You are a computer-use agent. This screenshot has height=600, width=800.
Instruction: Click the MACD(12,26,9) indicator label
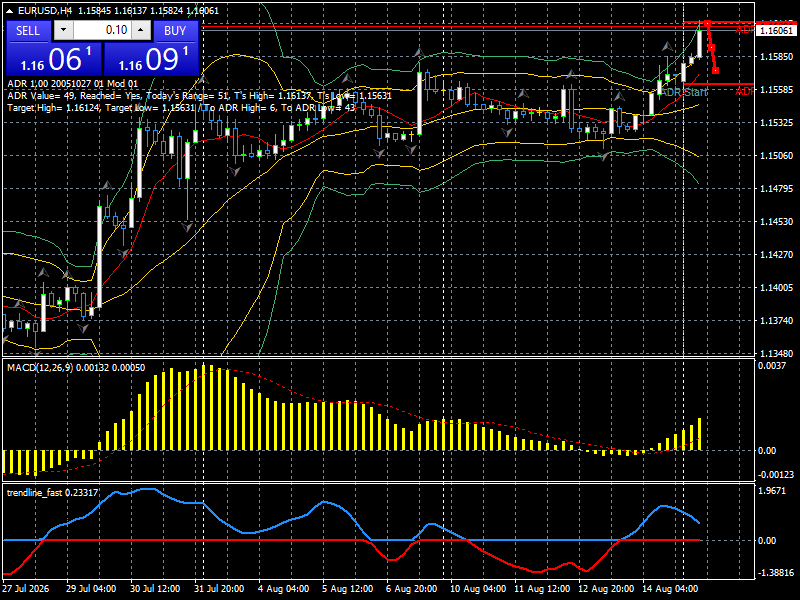click(76, 368)
